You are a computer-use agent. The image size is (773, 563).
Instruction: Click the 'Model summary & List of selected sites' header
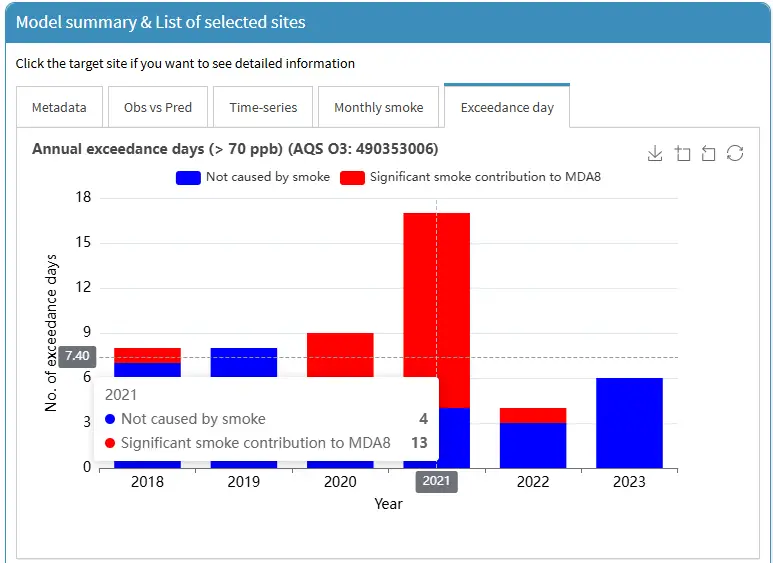[x=161, y=22]
